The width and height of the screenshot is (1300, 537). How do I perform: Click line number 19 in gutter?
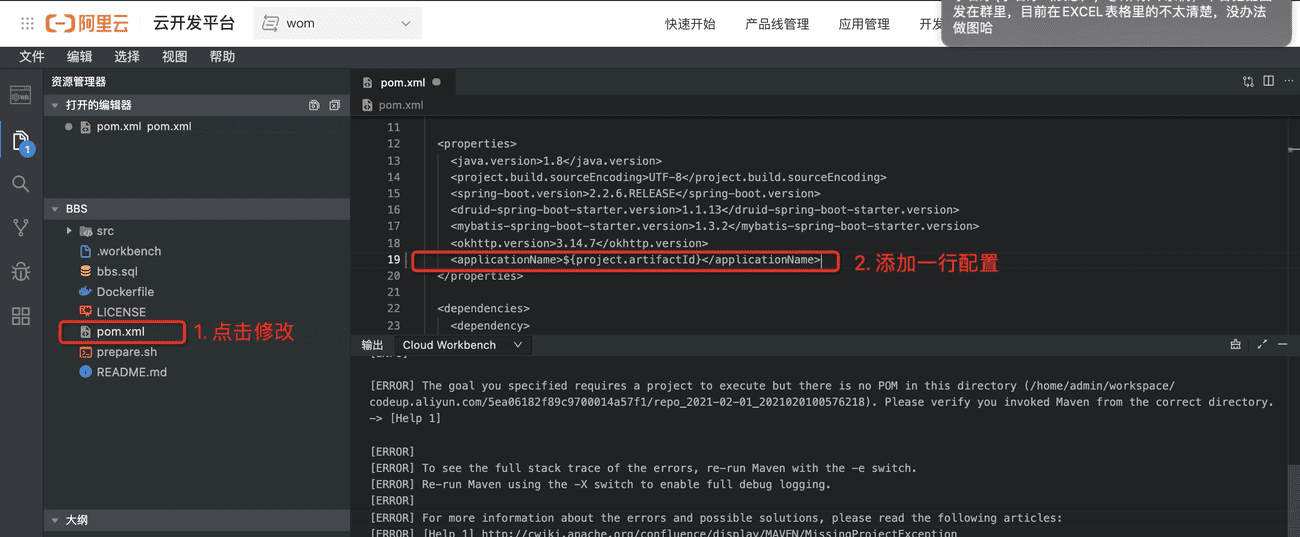point(393,260)
